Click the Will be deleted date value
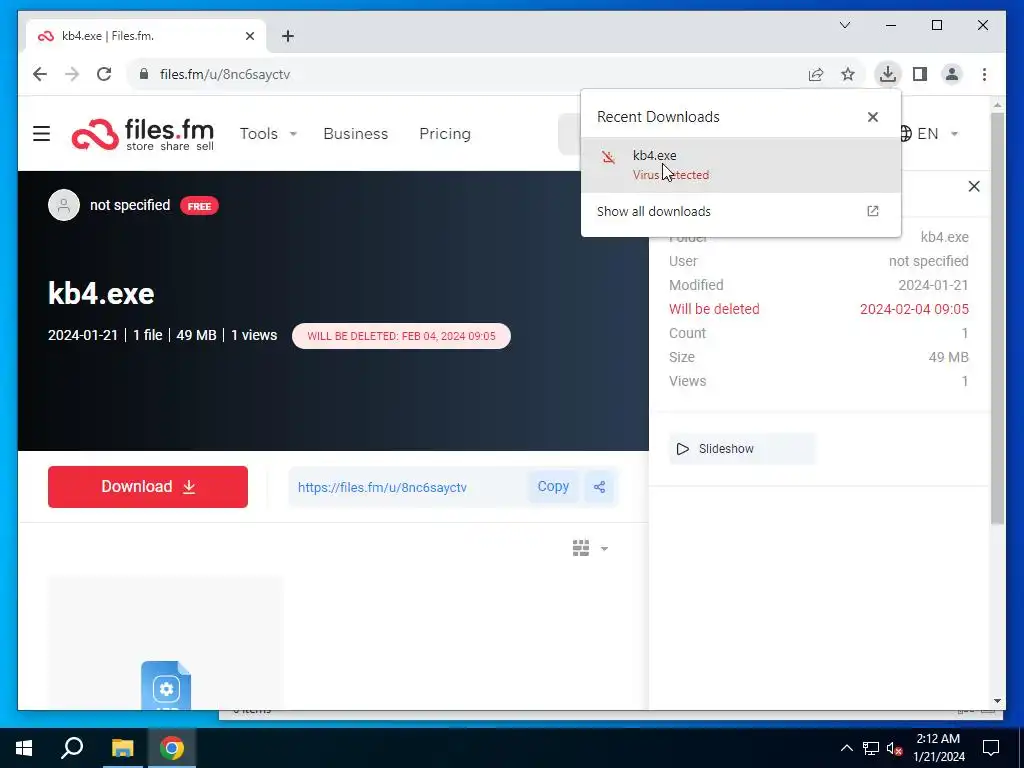The height and width of the screenshot is (768, 1024). point(914,309)
